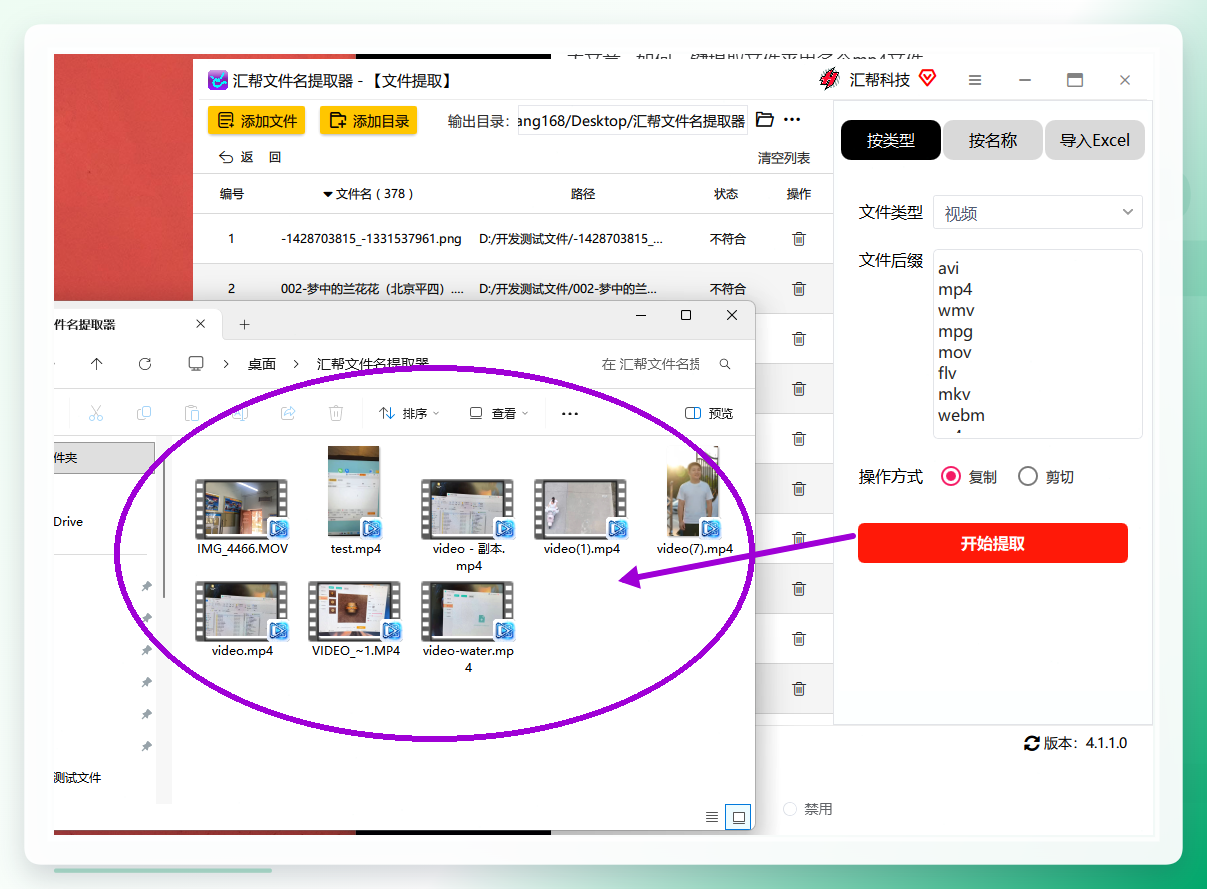Open the hamburger menu in the title bar
Viewport: 1207px width, 889px height.
click(975, 80)
